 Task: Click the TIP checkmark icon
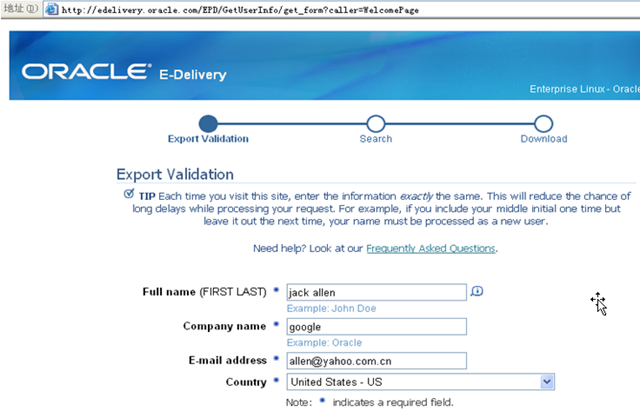tap(127, 194)
